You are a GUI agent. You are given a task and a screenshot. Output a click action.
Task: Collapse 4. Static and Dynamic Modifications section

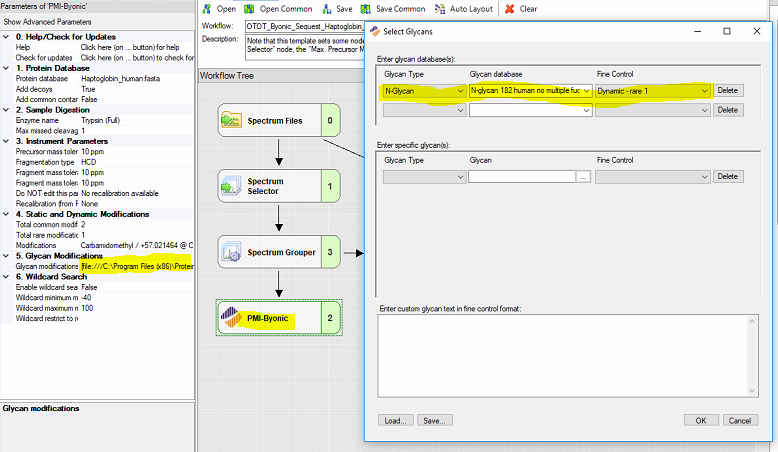click(6, 214)
